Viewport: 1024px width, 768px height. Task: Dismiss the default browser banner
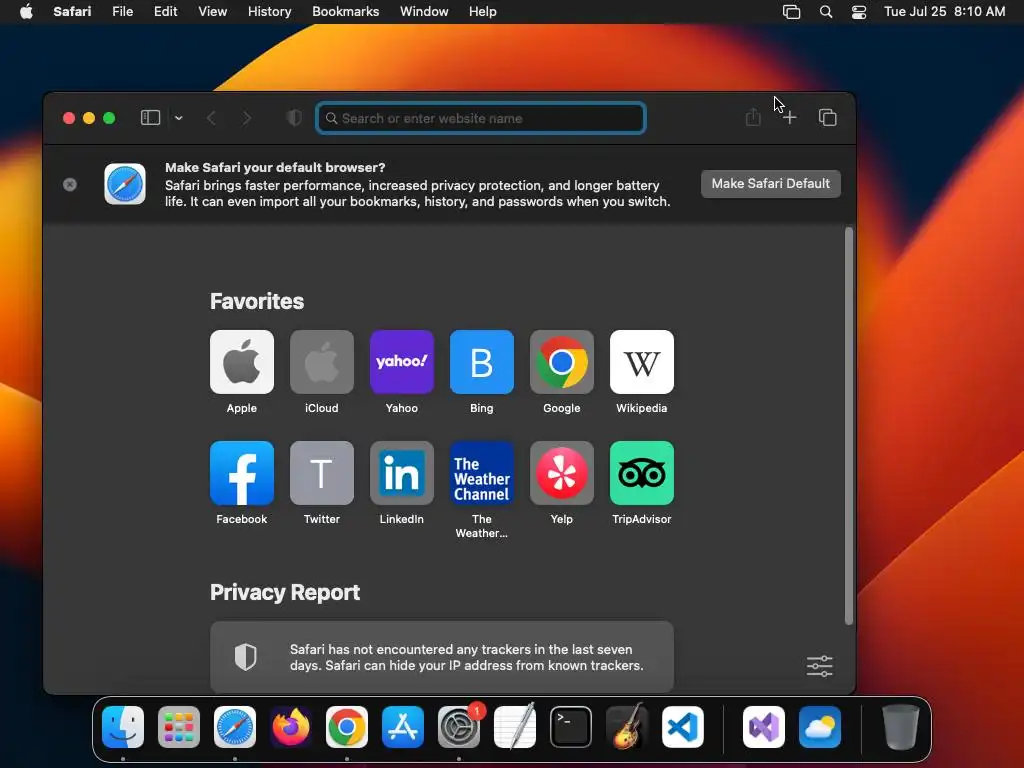(70, 185)
